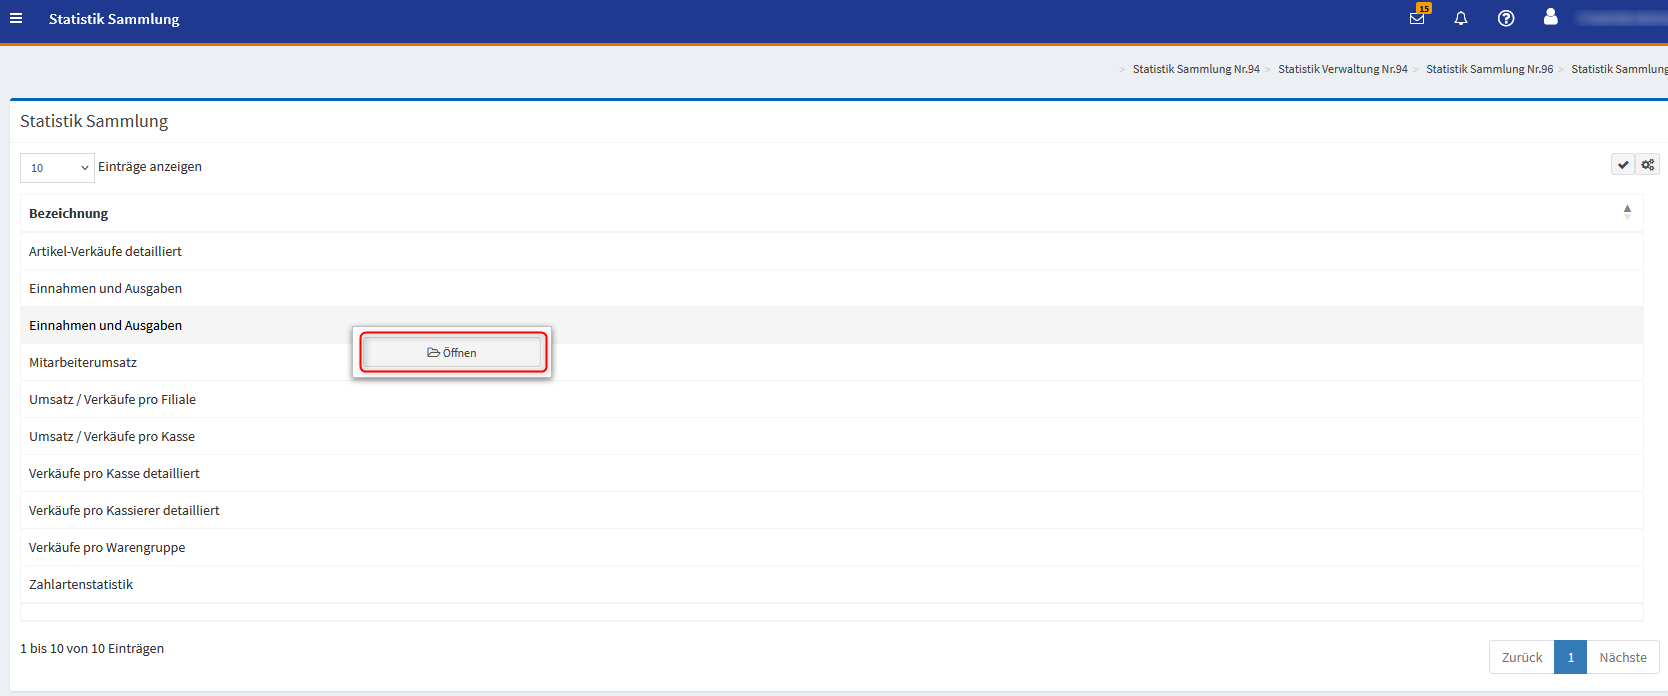Click the Zurück pagination button
The height and width of the screenshot is (696, 1668).
(1521, 657)
